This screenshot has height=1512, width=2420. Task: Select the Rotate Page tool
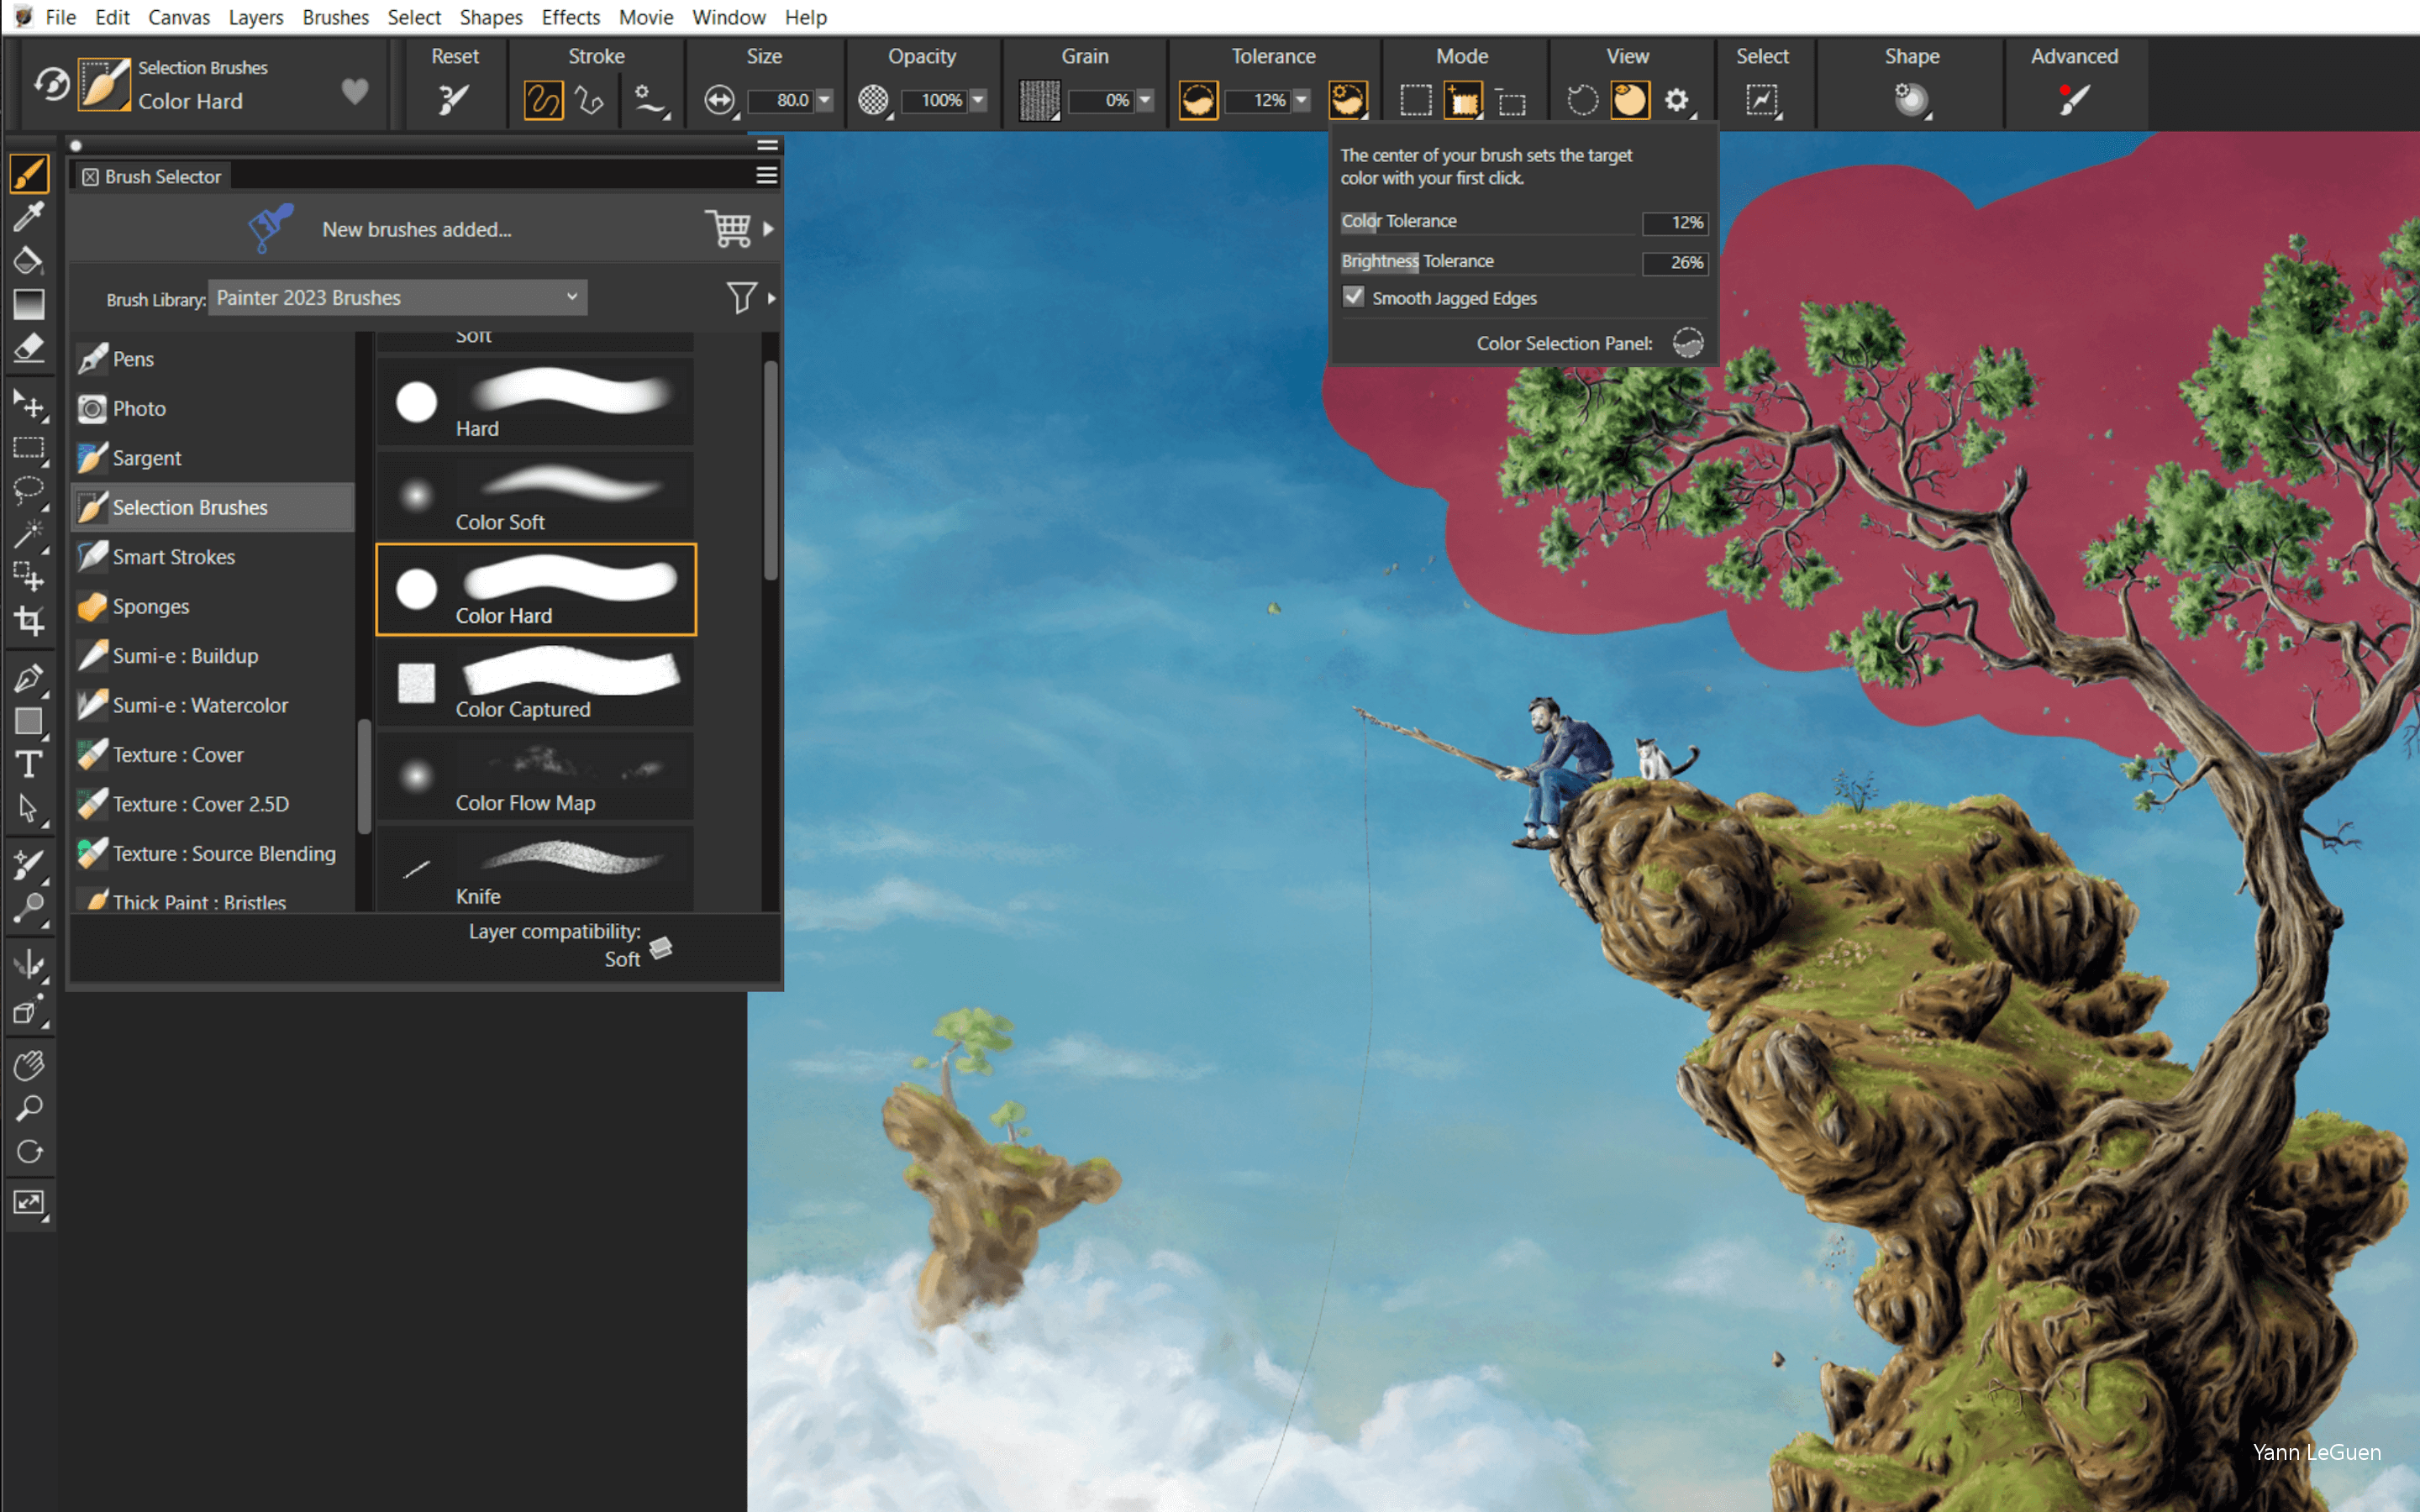pos(28,1151)
